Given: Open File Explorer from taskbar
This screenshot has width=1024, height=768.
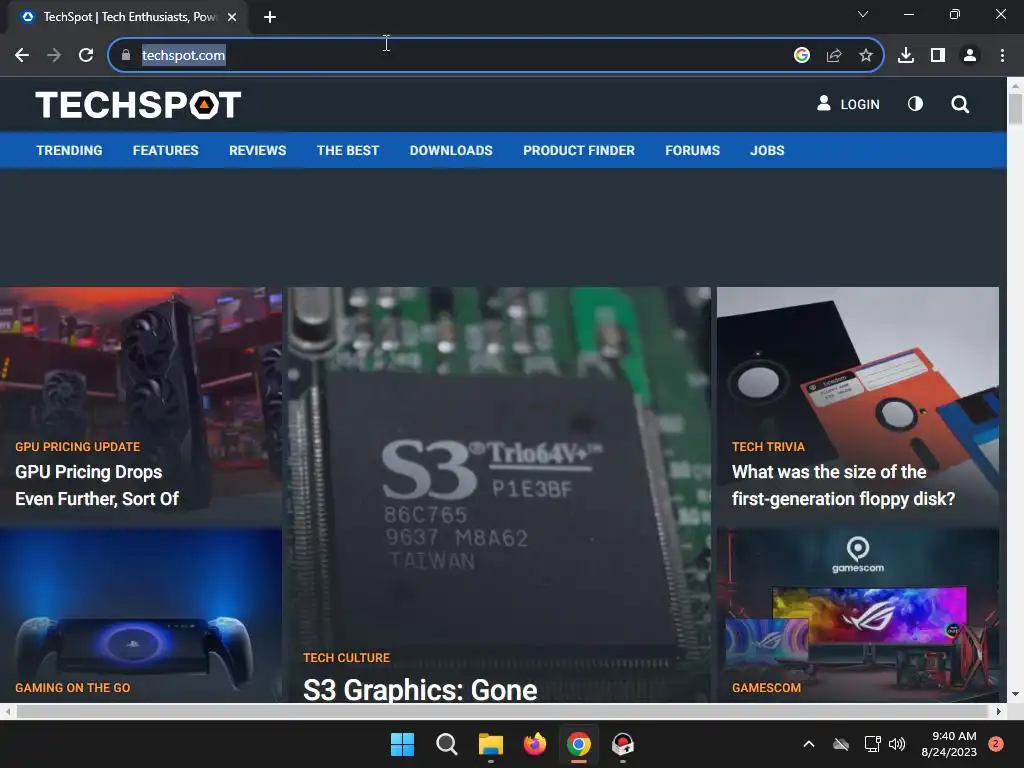Looking at the screenshot, I should (490, 744).
